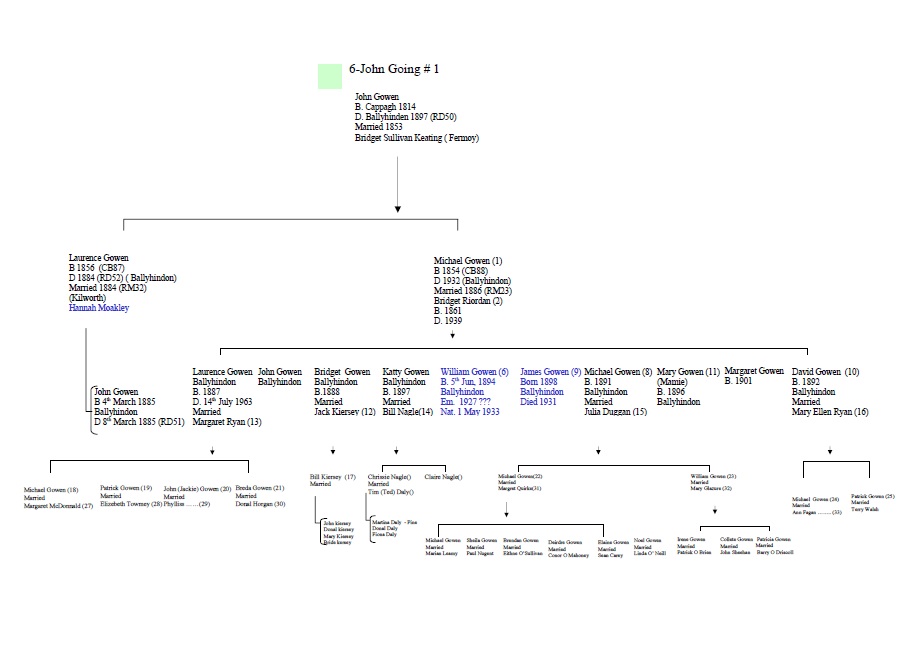The height and width of the screenshot is (645, 914).
Task: Select the name "Margaret Ryan (13)"
Action: (227, 421)
